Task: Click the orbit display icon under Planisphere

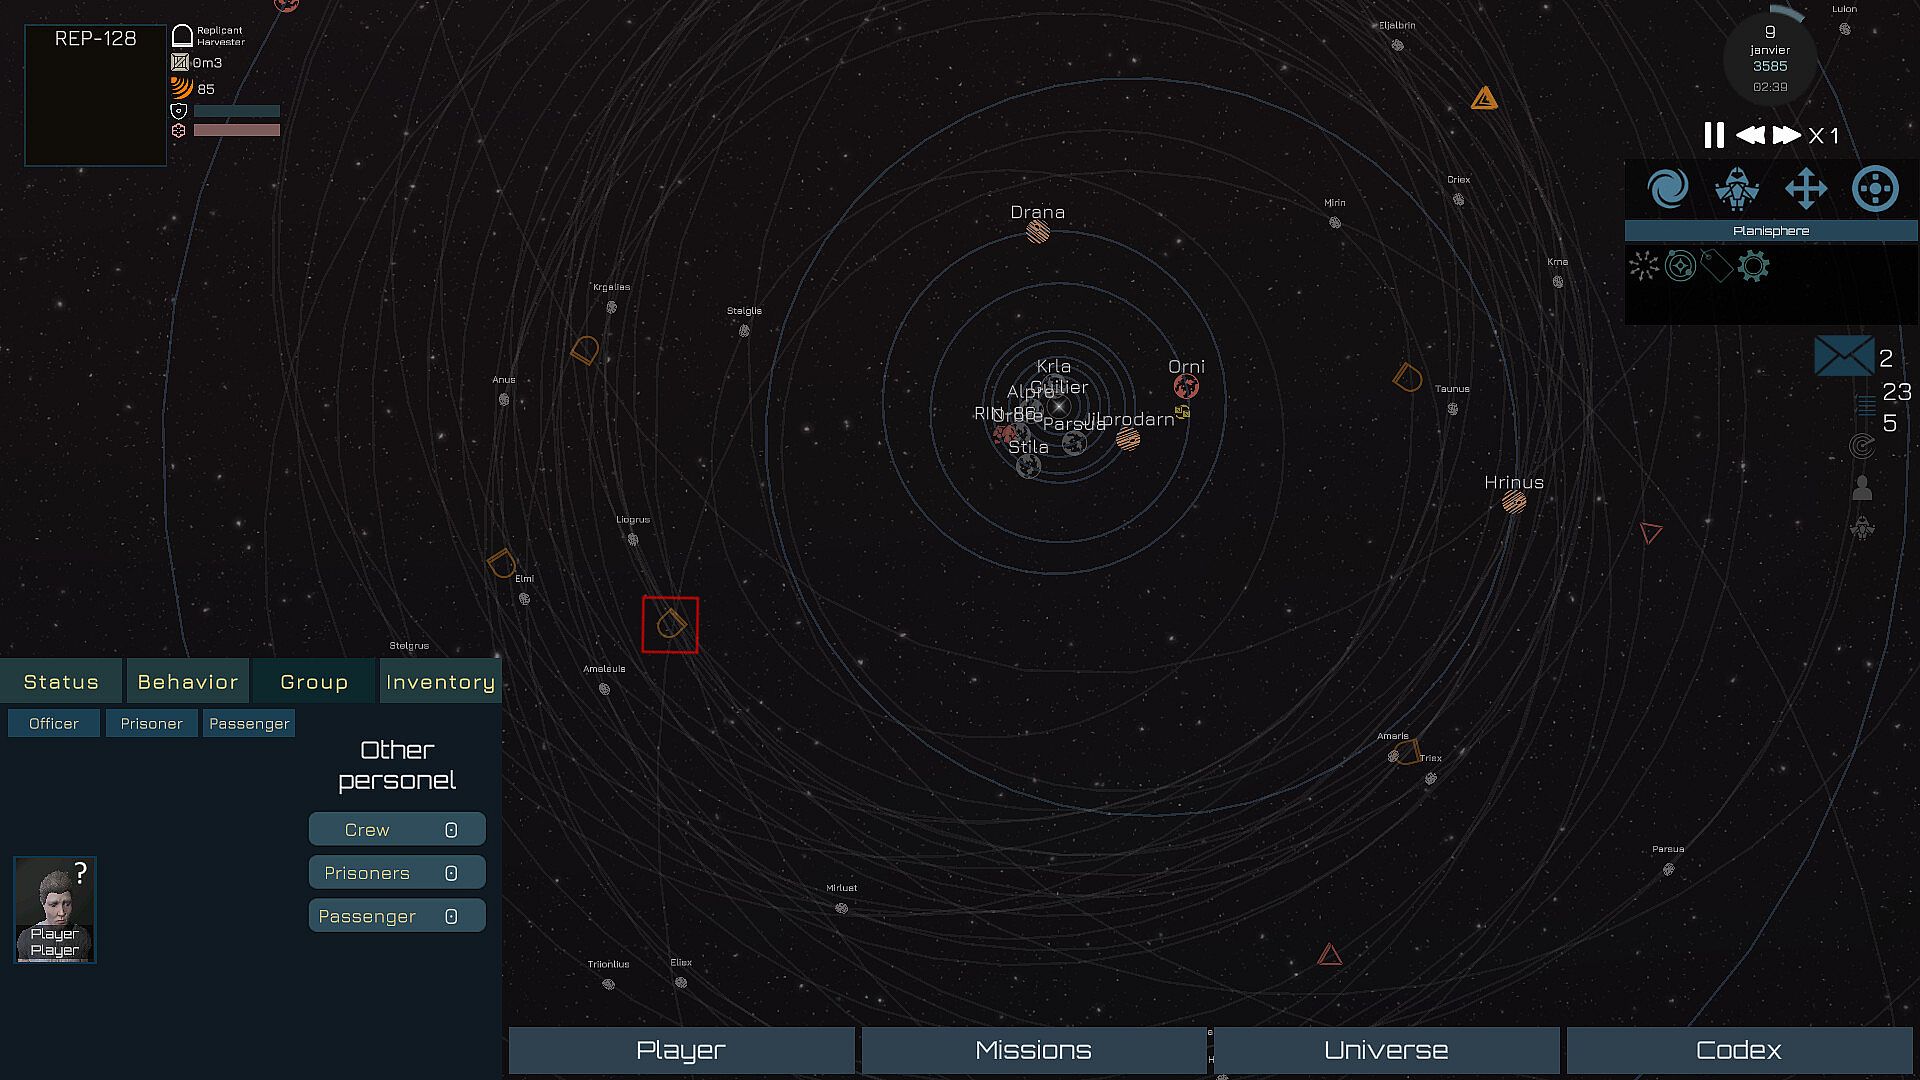Action: [x=1680, y=266]
